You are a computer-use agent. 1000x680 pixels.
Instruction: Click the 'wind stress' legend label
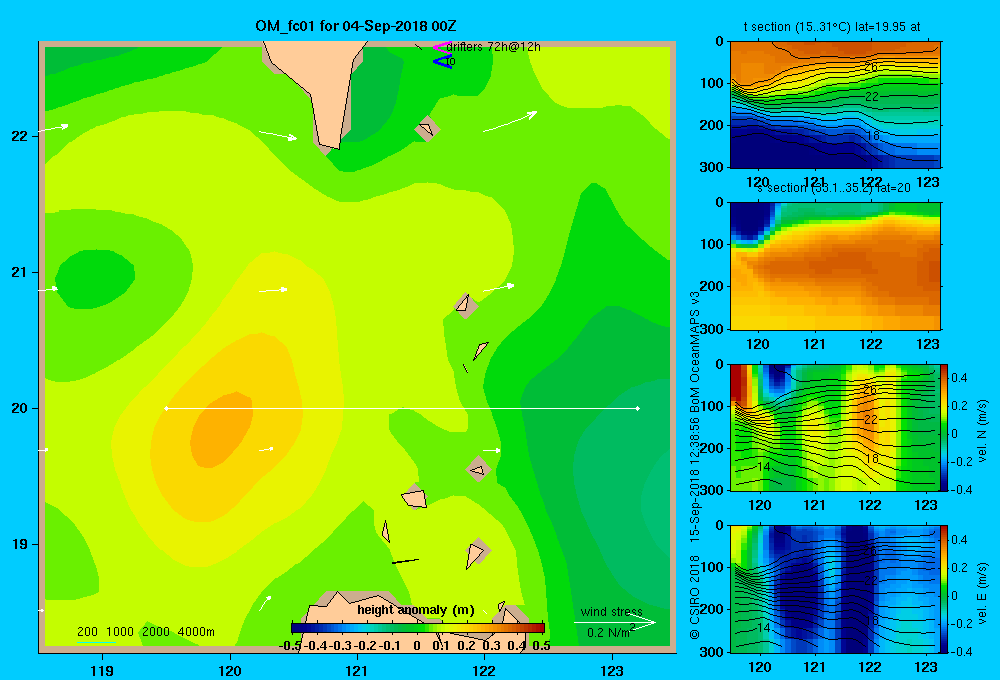611,612
